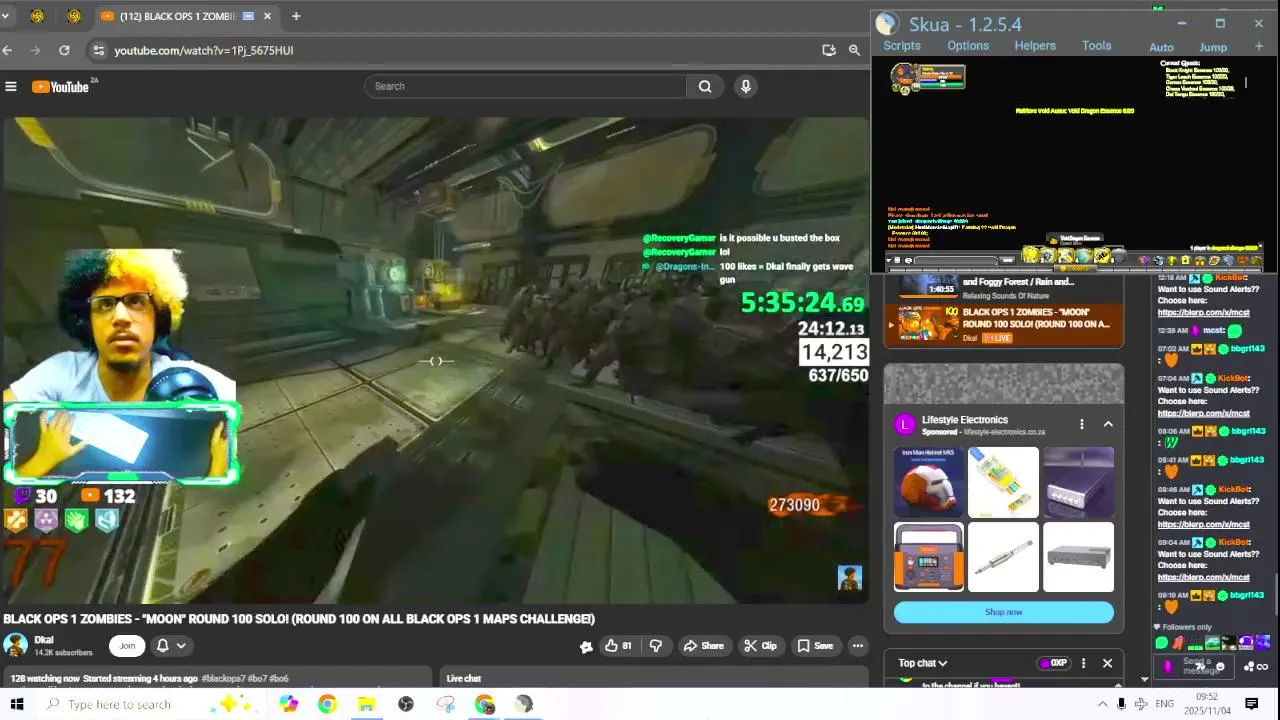Open the audio jack plug product thumbnail
The width and height of the screenshot is (1280, 720).
coord(1003,557)
